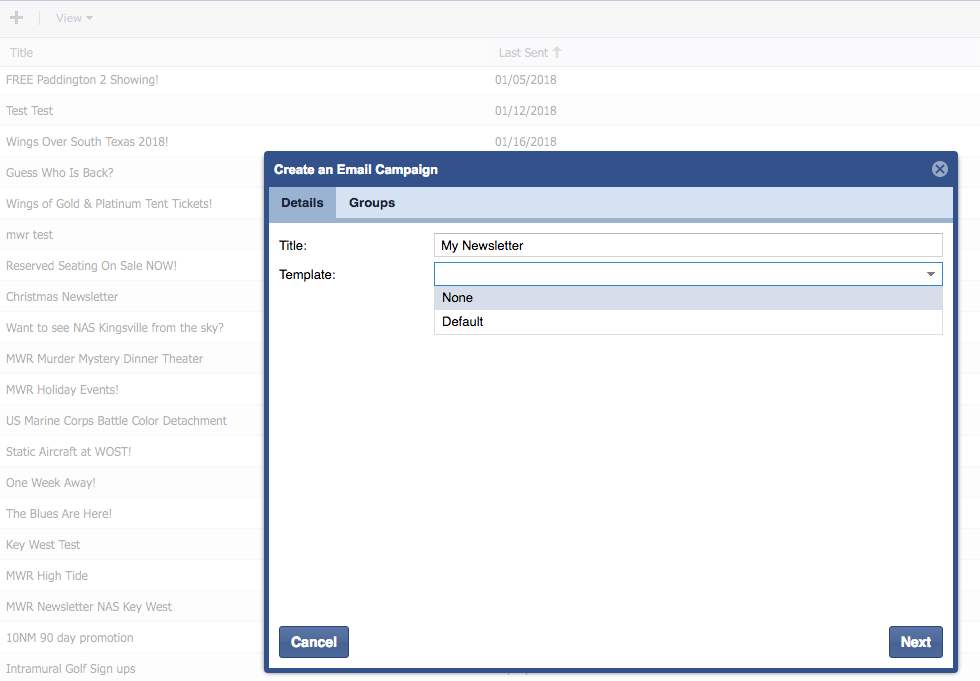
Task: Select the Intramural Golf Sign ups row
Action: click(70, 669)
